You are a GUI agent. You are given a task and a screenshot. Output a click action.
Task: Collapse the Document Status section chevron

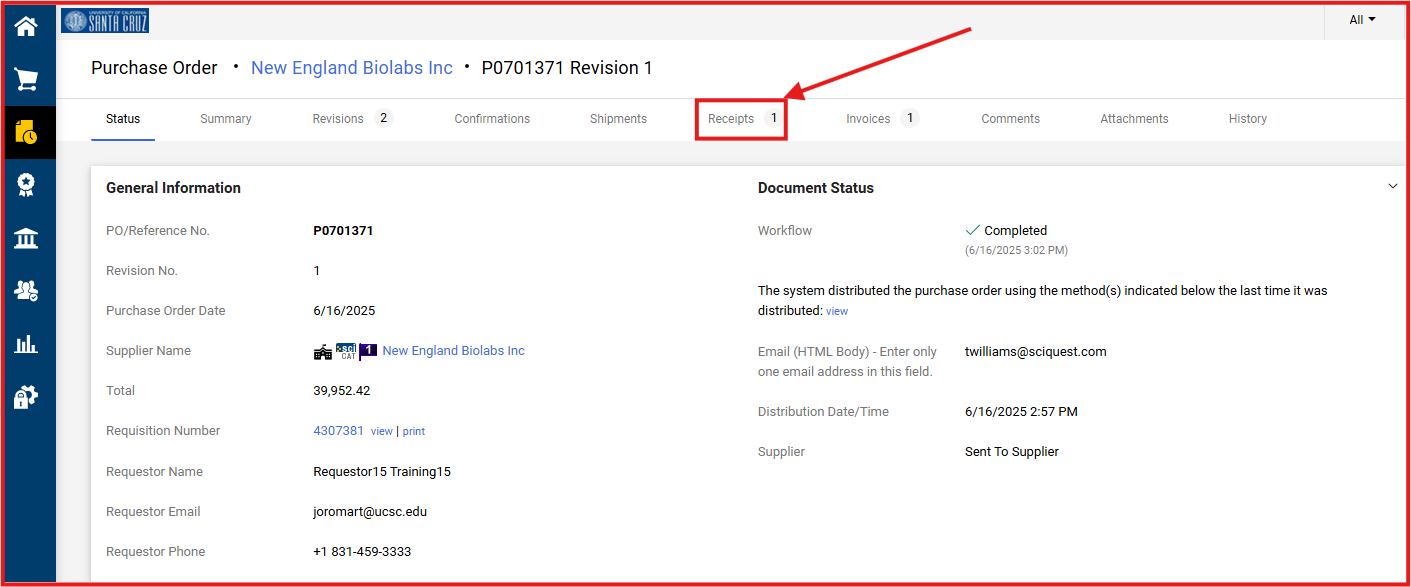pyautogui.click(x=1393, y=187)
